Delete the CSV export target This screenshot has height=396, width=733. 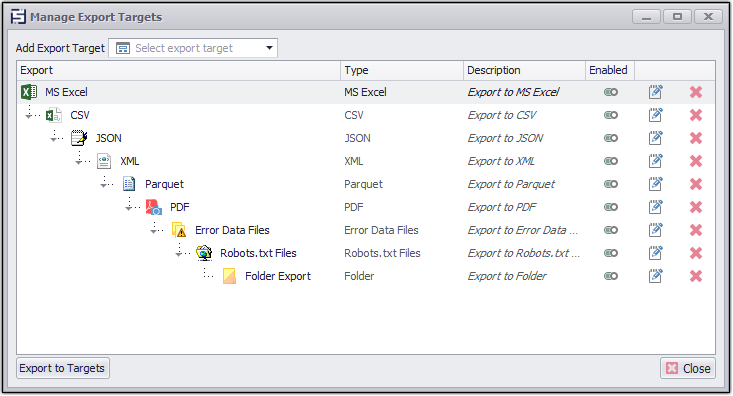(x=696, y=115)
